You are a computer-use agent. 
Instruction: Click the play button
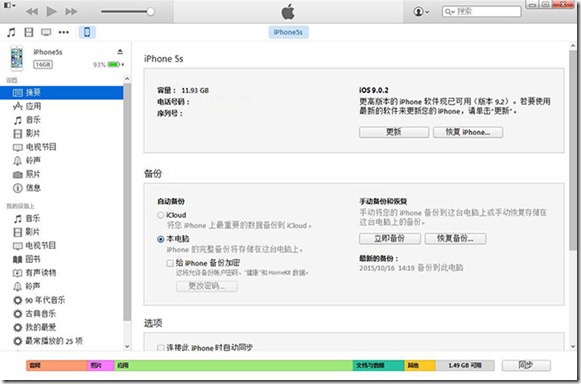coord(52,11)
